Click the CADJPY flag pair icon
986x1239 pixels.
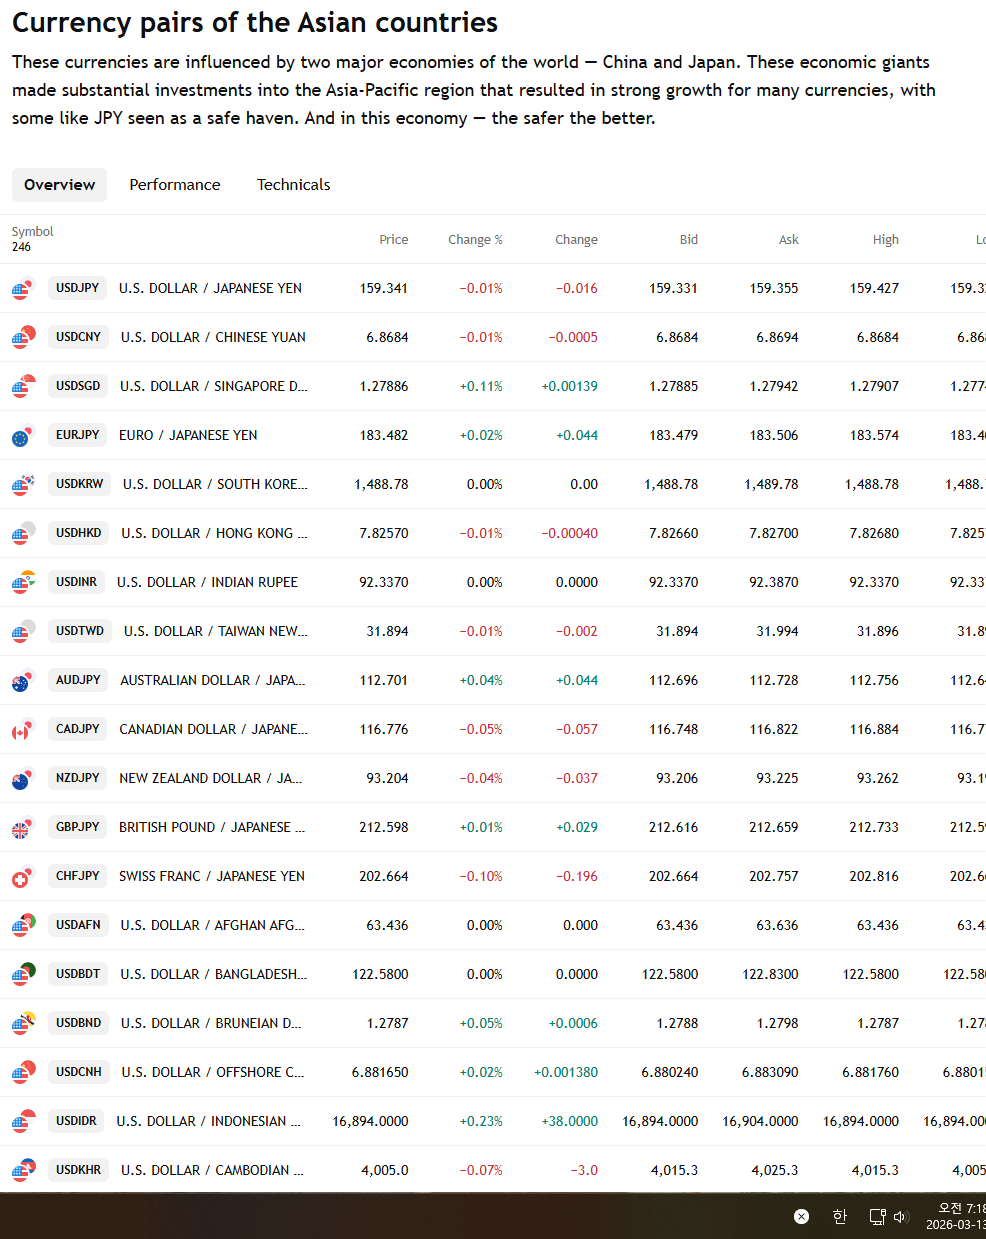coord(23,729)
